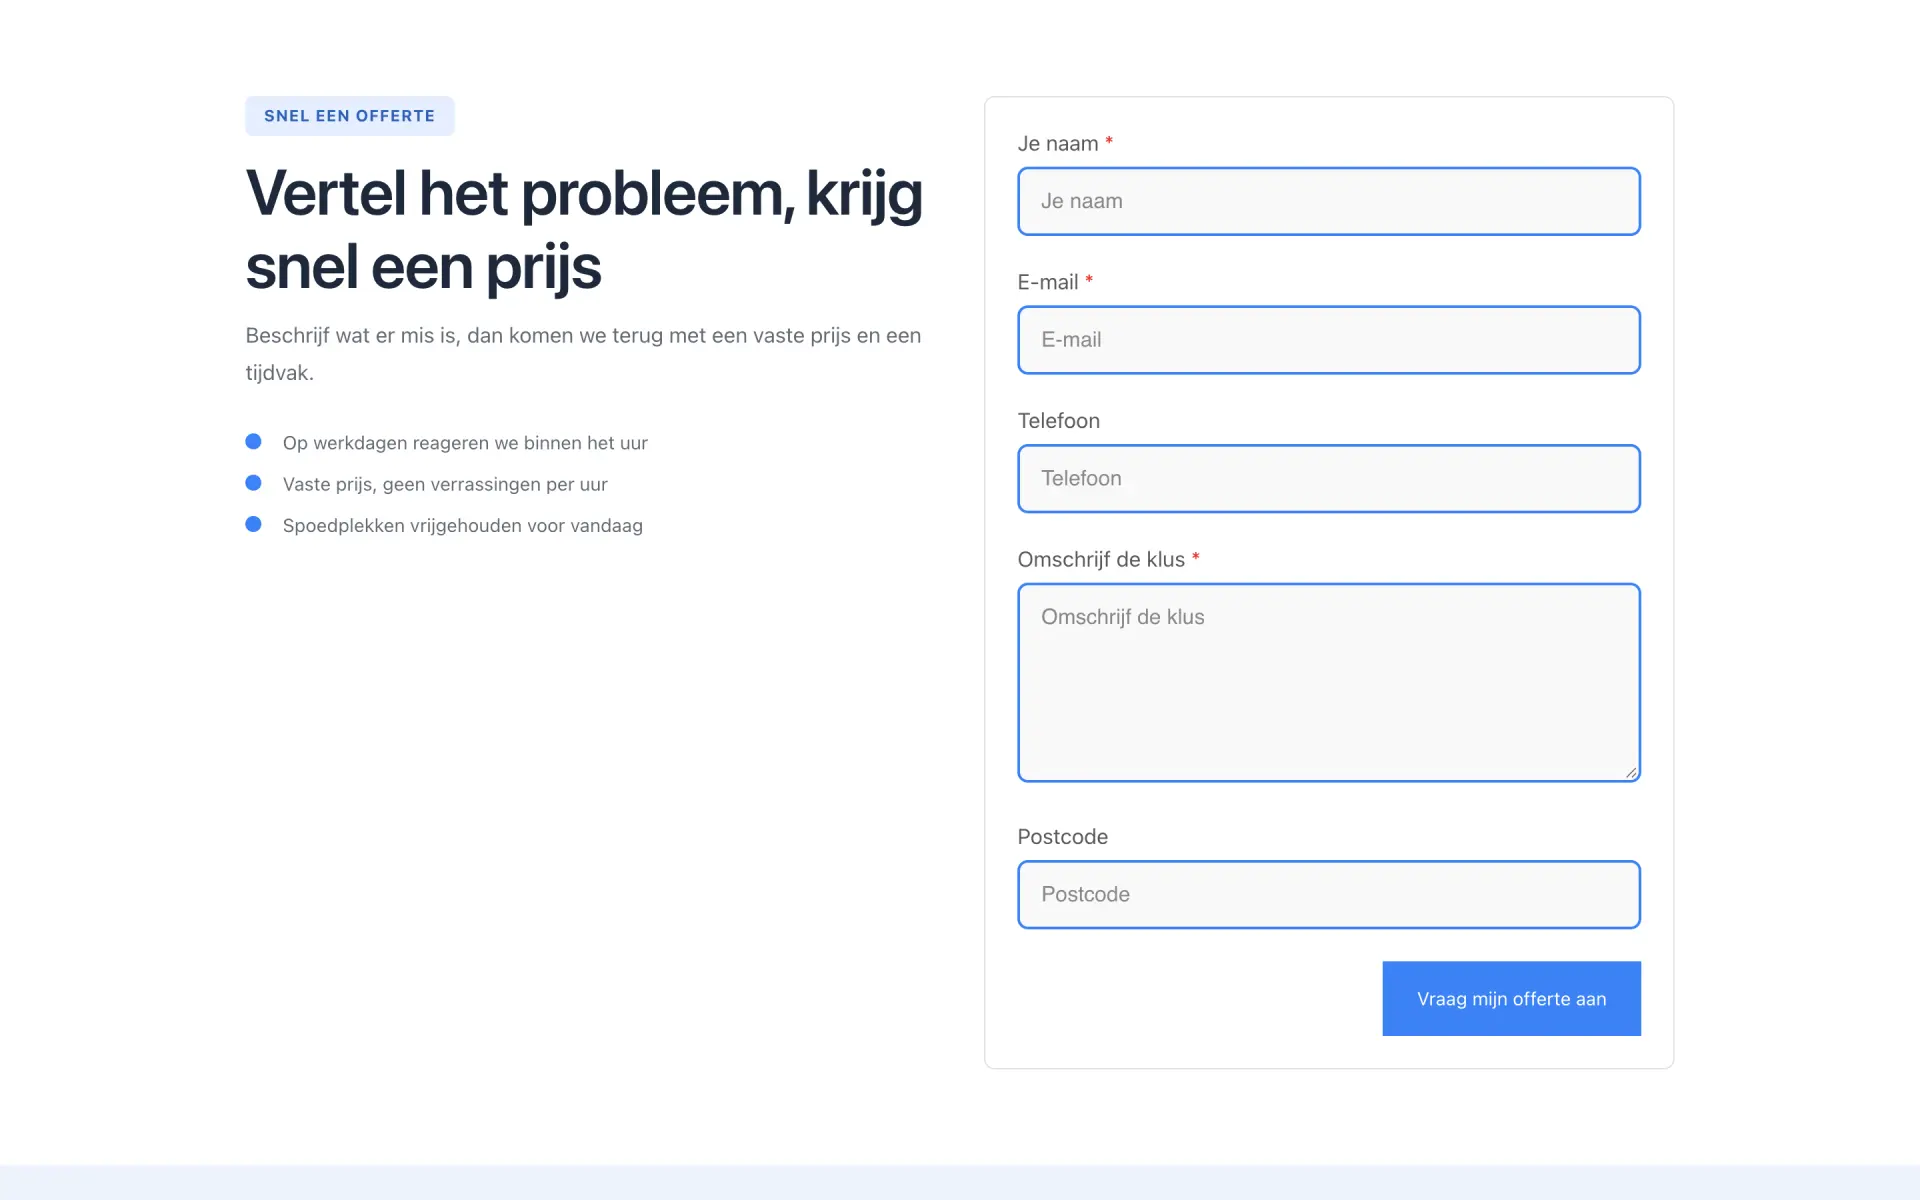Click the blue bullet beside Spoedplekken
The height and width of the screenshot is (1200, 1920).
(x=254, y=524)
